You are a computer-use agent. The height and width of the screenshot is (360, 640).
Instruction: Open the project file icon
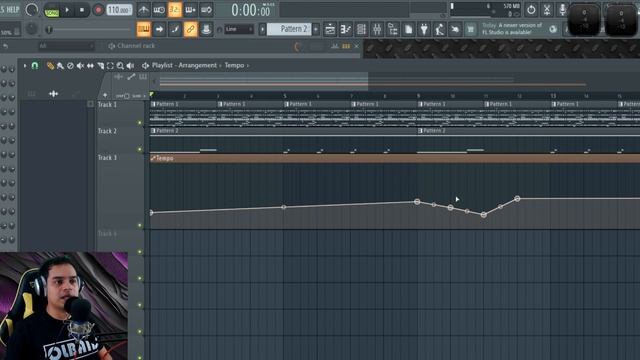tap(408, 29)
